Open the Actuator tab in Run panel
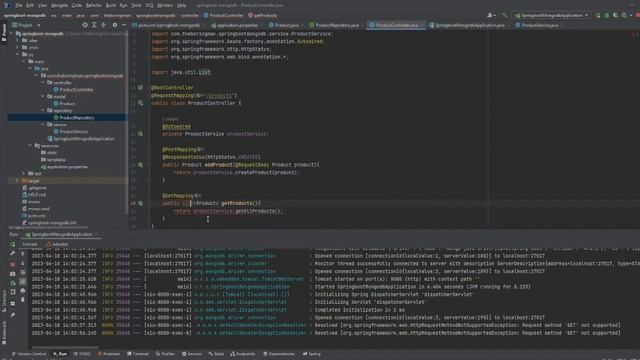This screenshot has height=360, width=640. pyautogui.click(x=57, y=244)
